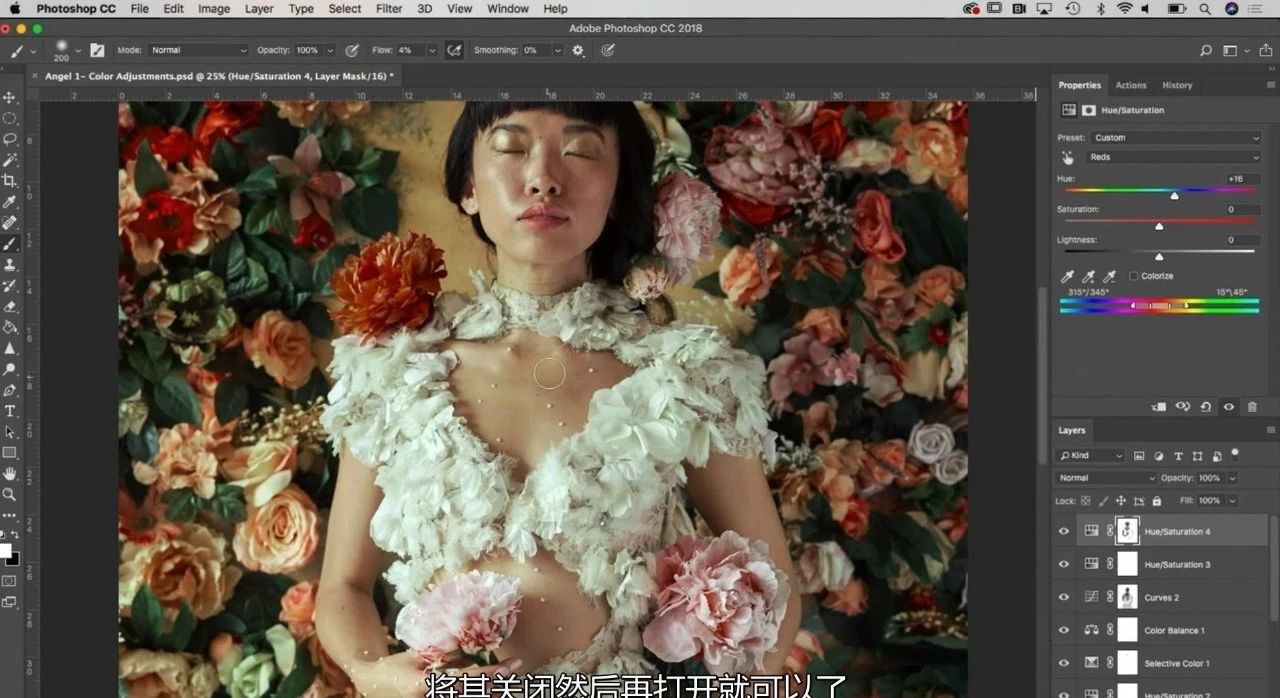
Task: Click the Saturation slider handle
Action: point(1159,226)
